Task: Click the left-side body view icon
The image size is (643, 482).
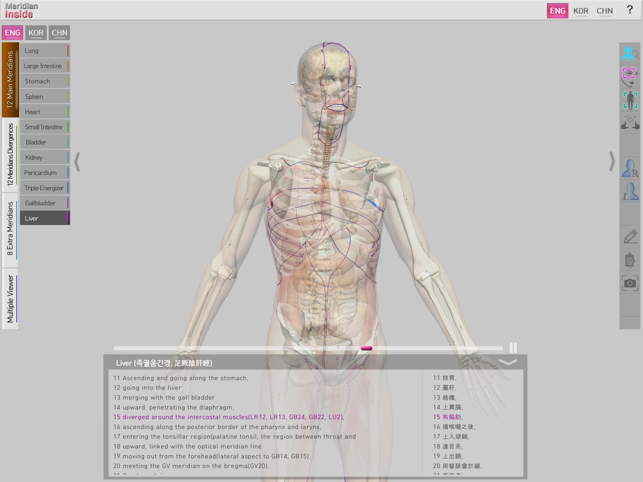Action: [x=630, y=193]
